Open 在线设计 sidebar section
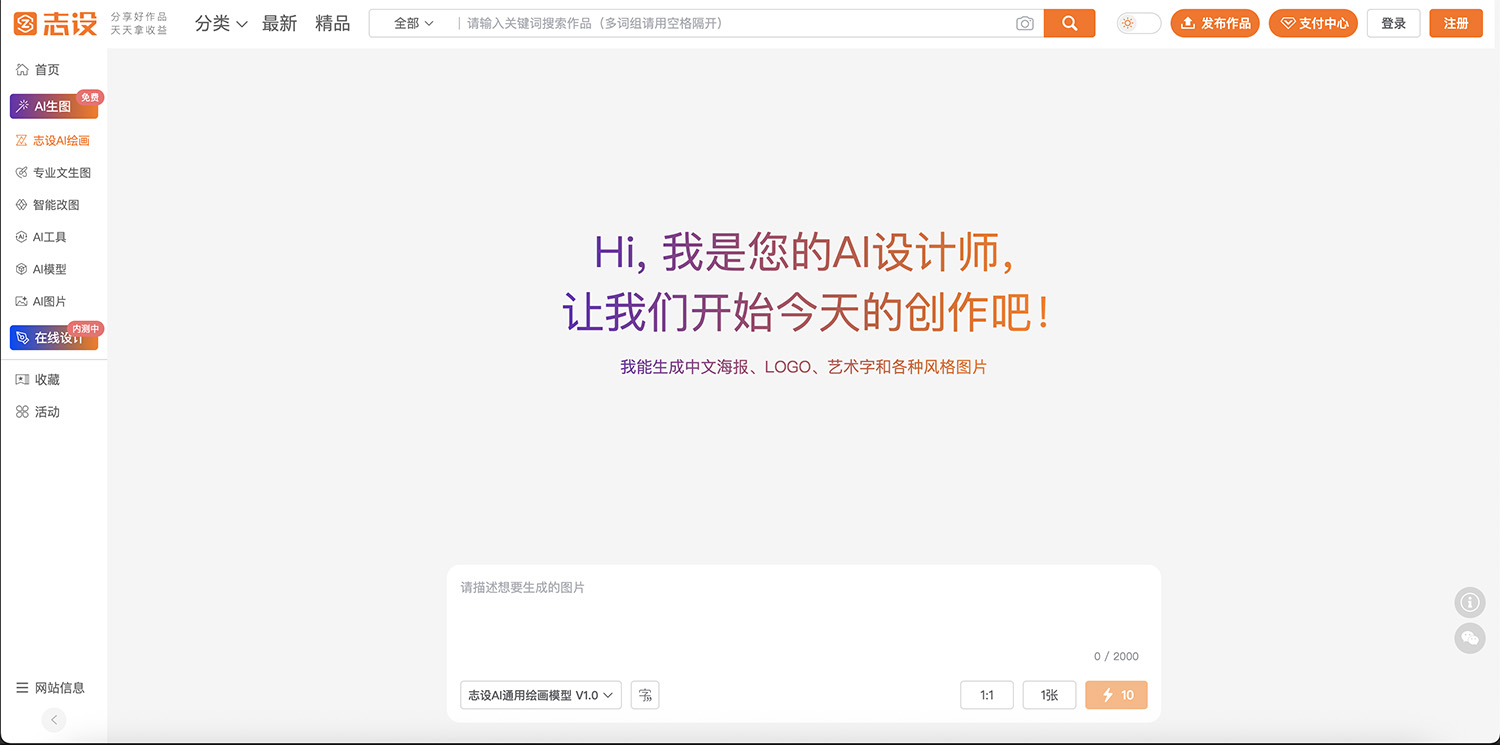 point(54,338)
